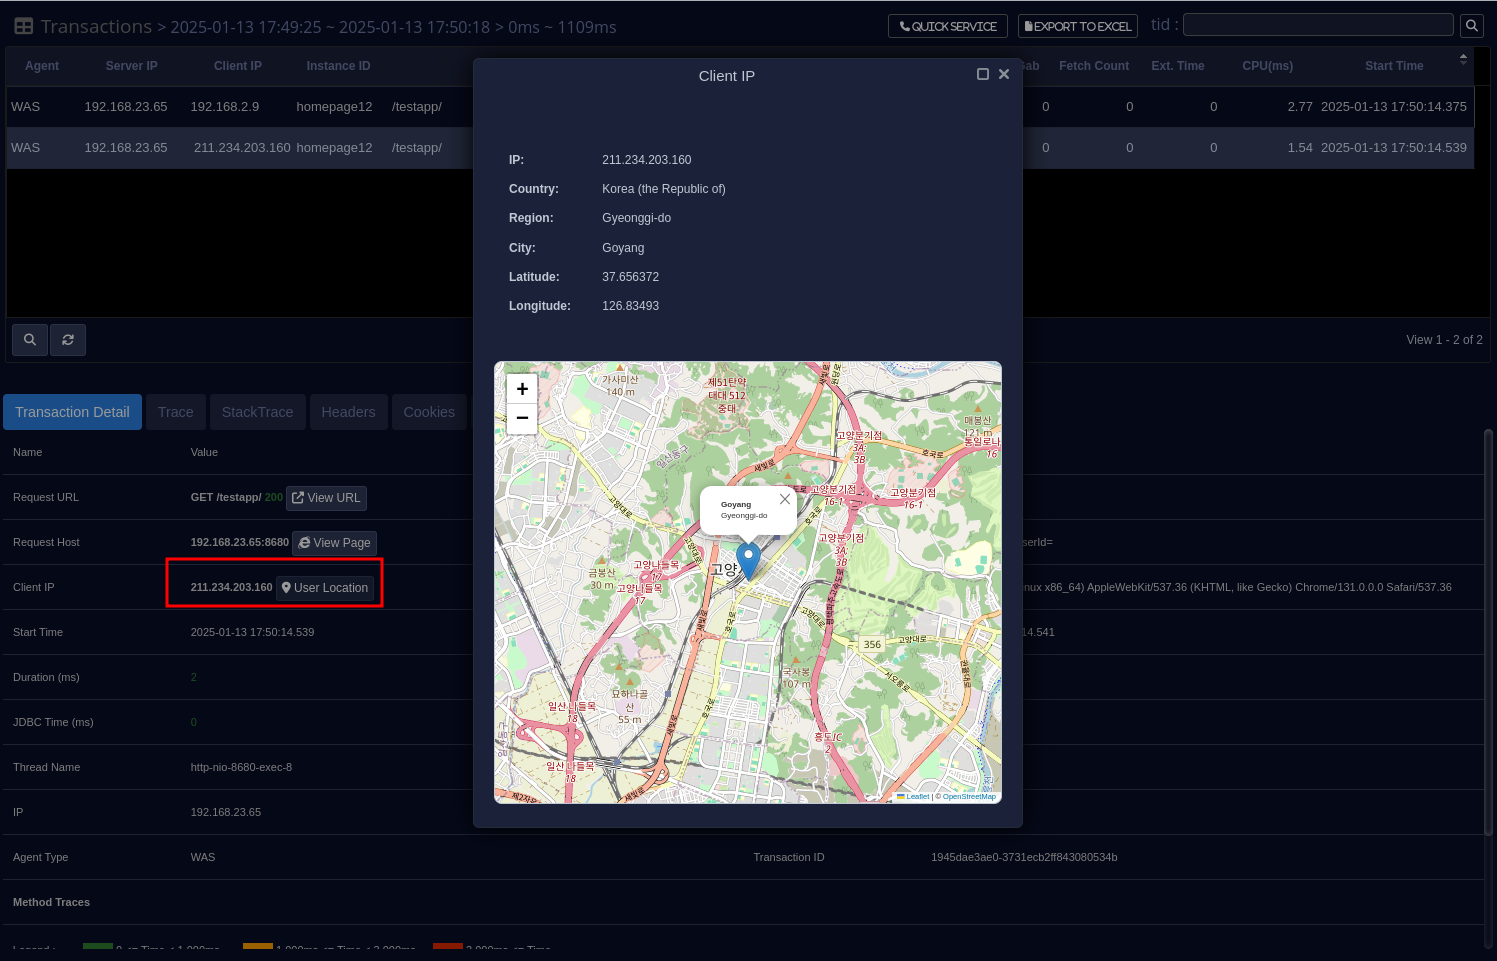Open the StackTrace tab
This screenshot has width=1497, height=961.
coord(257,412)
